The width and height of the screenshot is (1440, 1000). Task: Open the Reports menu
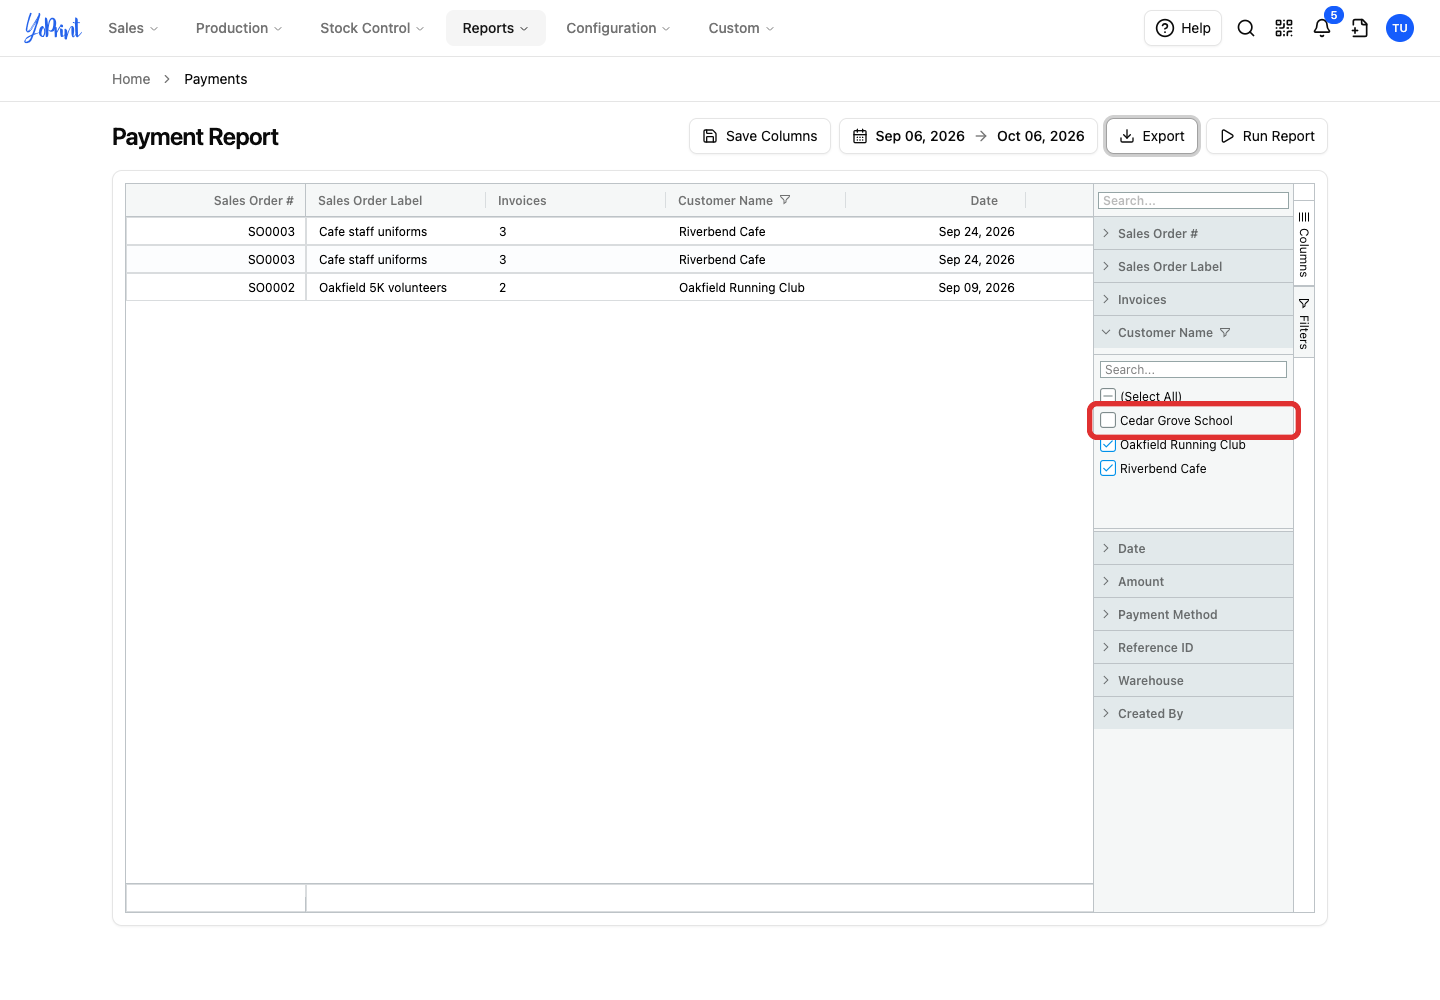[496, 28]
